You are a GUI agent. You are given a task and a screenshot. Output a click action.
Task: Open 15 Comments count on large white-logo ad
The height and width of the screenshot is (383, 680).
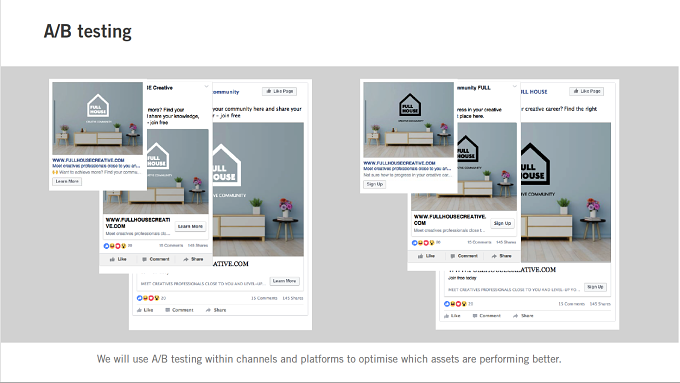pos(264,298)
